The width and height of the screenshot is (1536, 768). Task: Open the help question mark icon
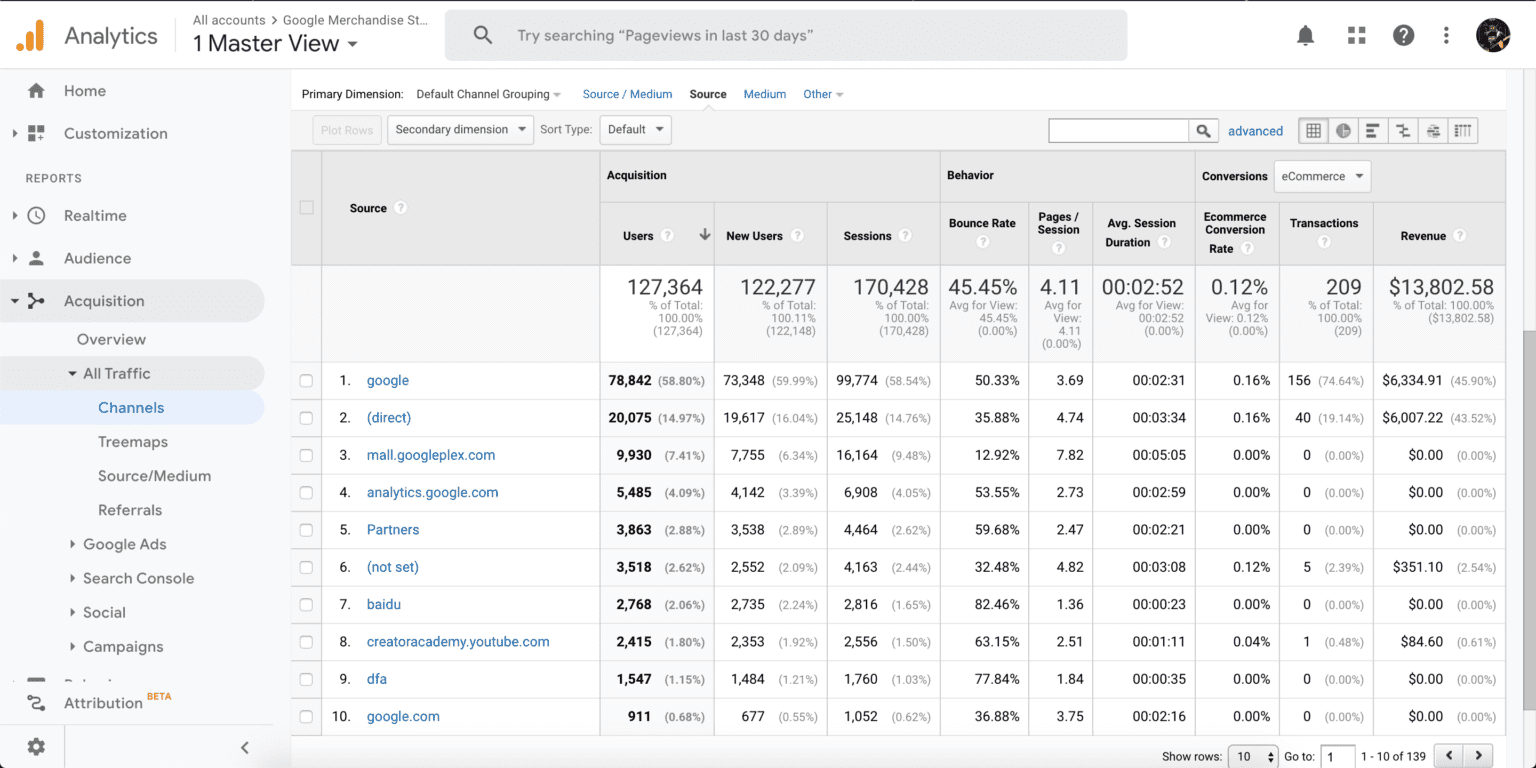(1403, 36)
